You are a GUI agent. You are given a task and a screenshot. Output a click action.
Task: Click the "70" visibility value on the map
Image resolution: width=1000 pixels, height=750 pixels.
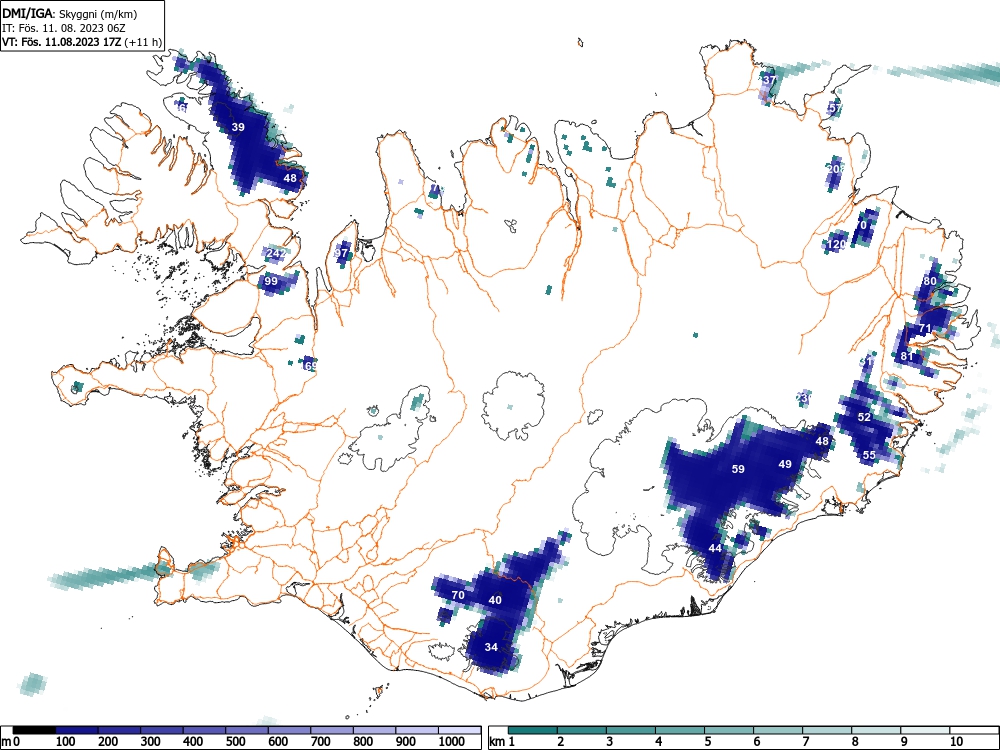click(458, 595)
